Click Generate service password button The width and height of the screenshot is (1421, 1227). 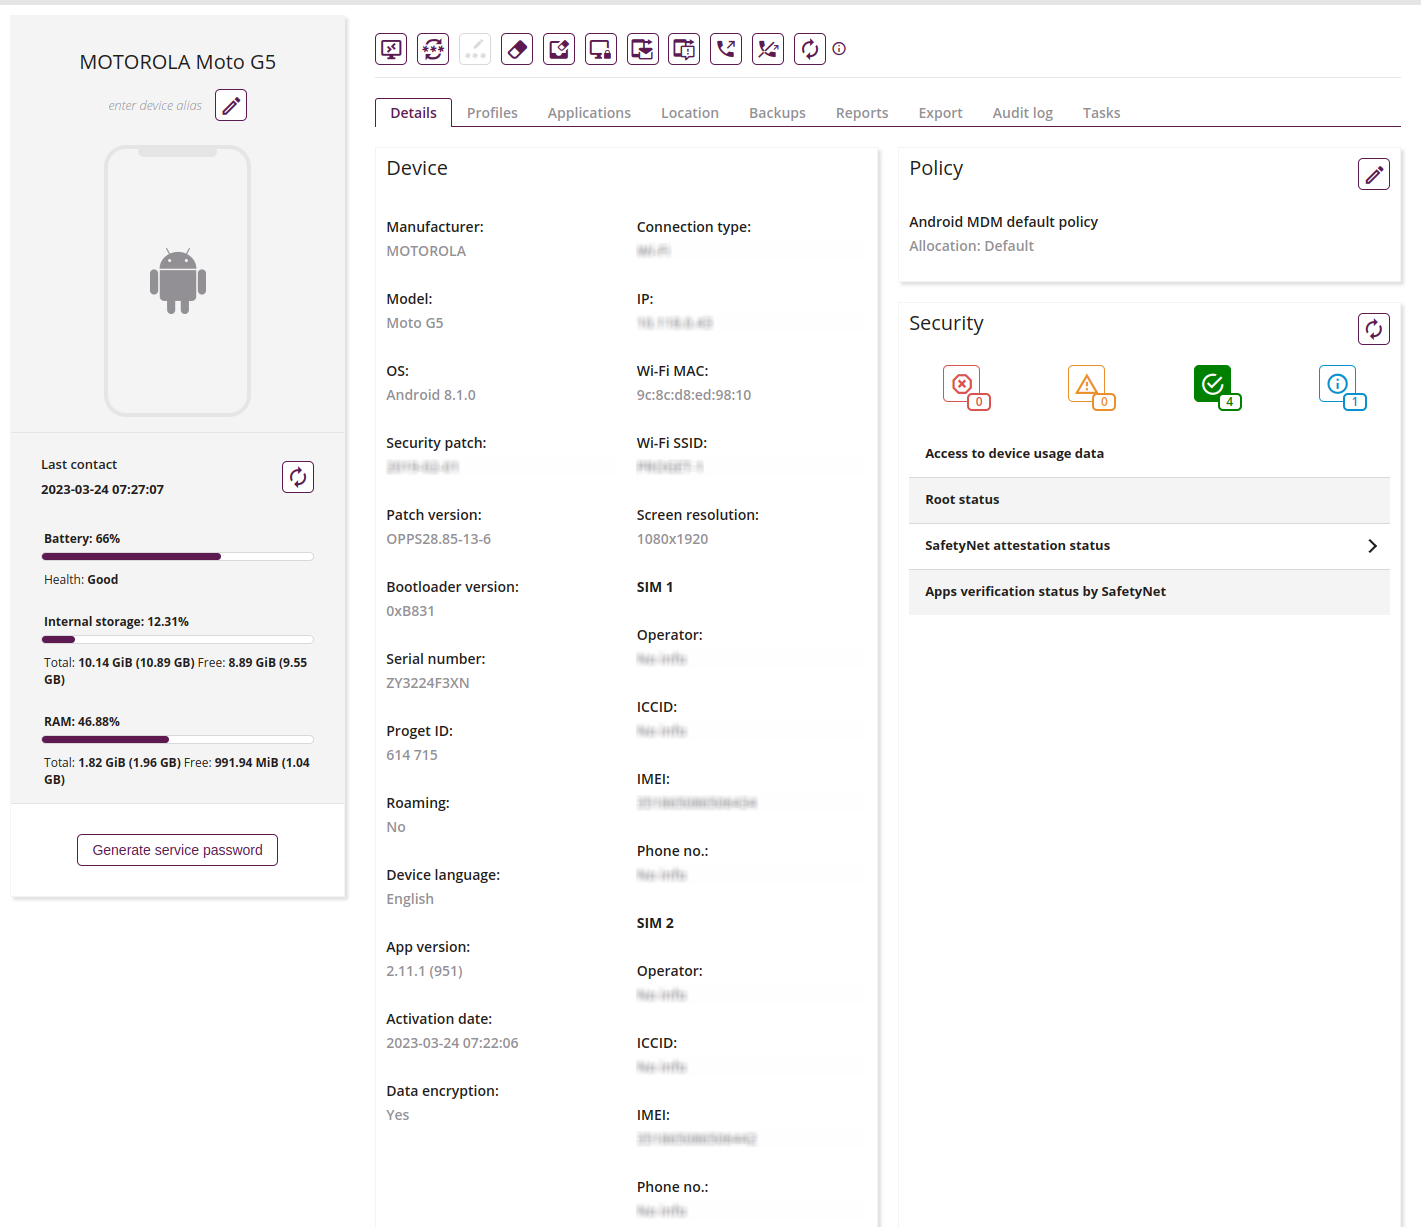pyautogui.click(x=178, y=850)
